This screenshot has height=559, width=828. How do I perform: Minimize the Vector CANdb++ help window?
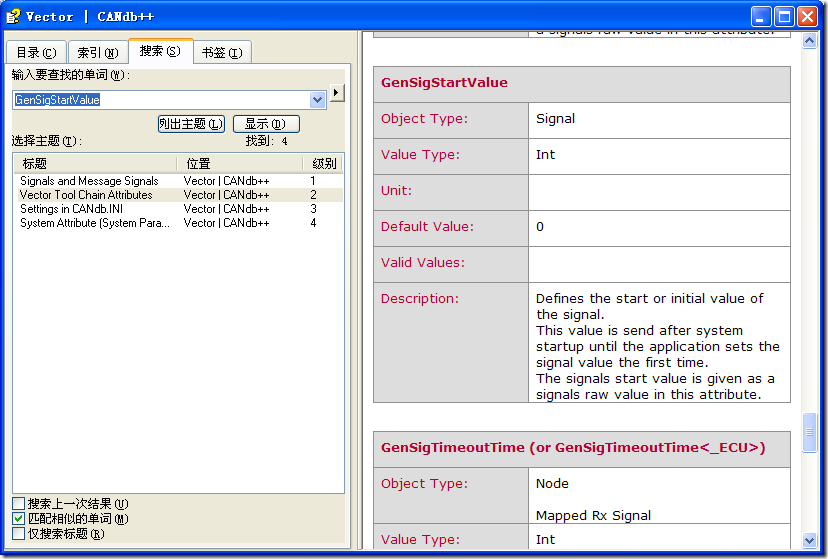coord(761,17)
